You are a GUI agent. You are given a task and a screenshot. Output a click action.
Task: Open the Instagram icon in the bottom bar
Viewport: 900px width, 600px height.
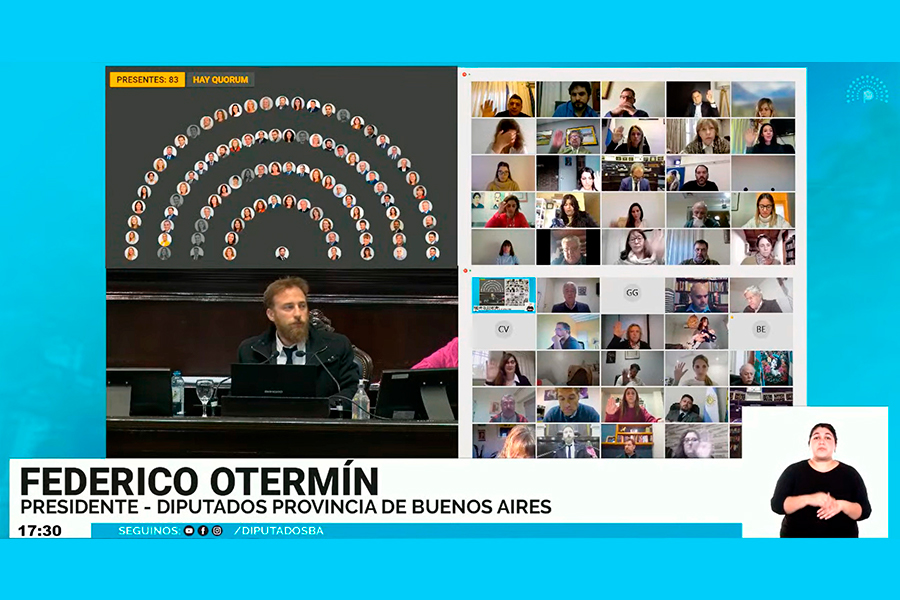[217, 531]
